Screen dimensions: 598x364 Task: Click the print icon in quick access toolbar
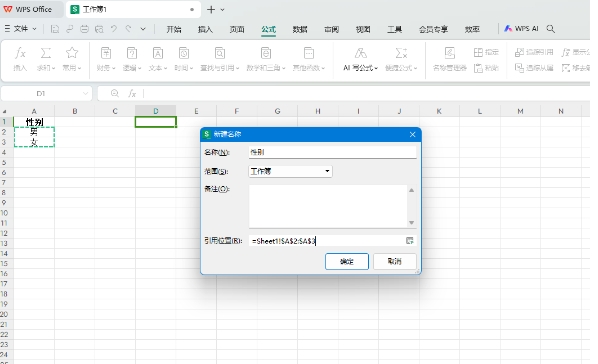coord(84,29)
